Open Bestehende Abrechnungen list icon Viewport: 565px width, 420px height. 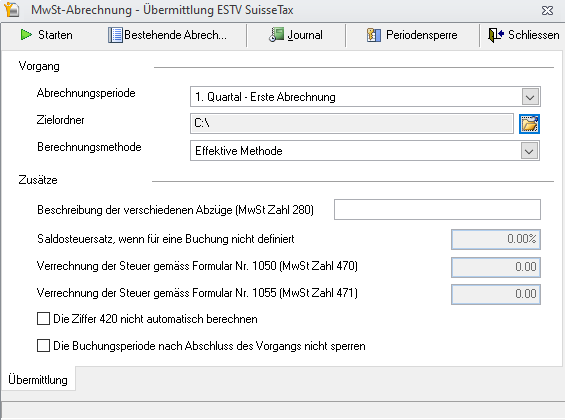(115, 35)
